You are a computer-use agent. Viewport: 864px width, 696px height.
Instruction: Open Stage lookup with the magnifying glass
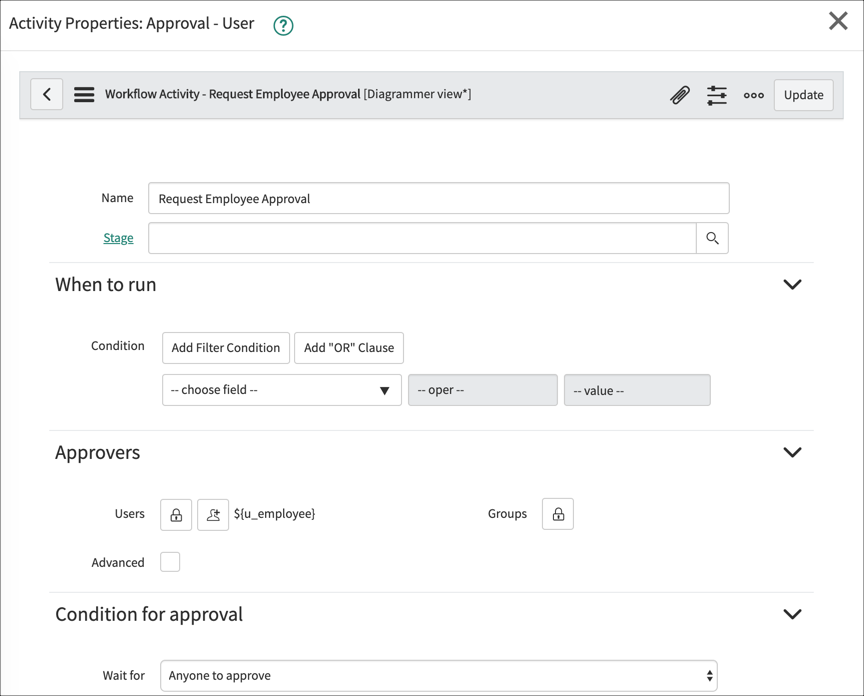tap(712, 238)
